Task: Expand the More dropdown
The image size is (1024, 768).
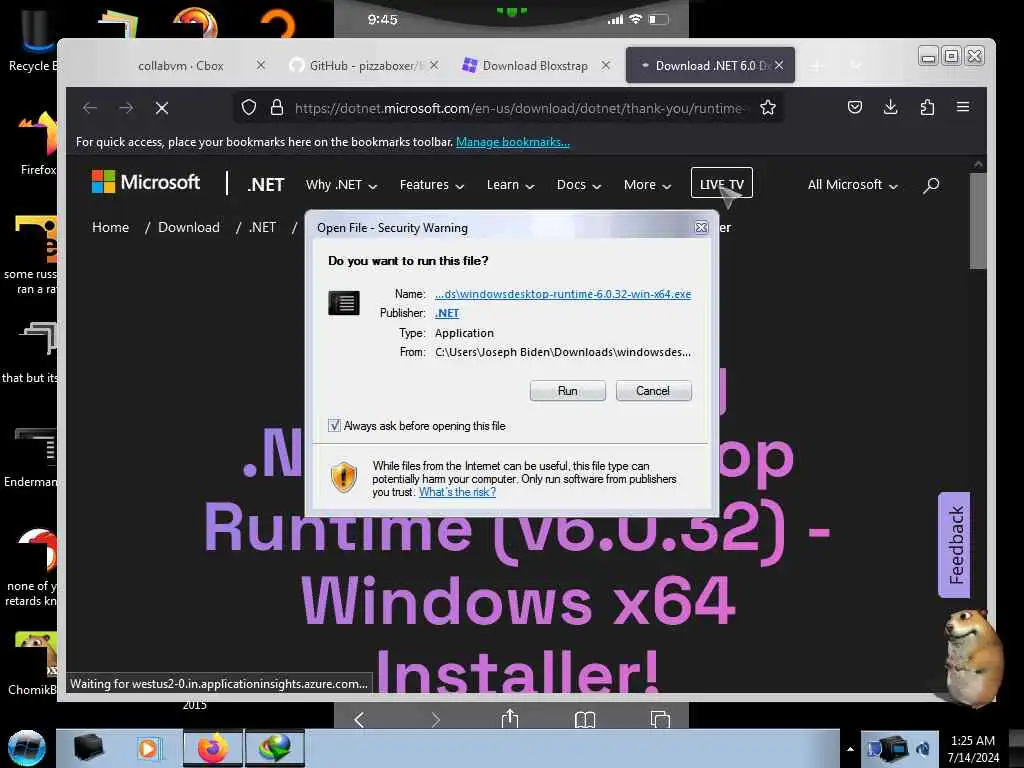Action: pos(647,185)
